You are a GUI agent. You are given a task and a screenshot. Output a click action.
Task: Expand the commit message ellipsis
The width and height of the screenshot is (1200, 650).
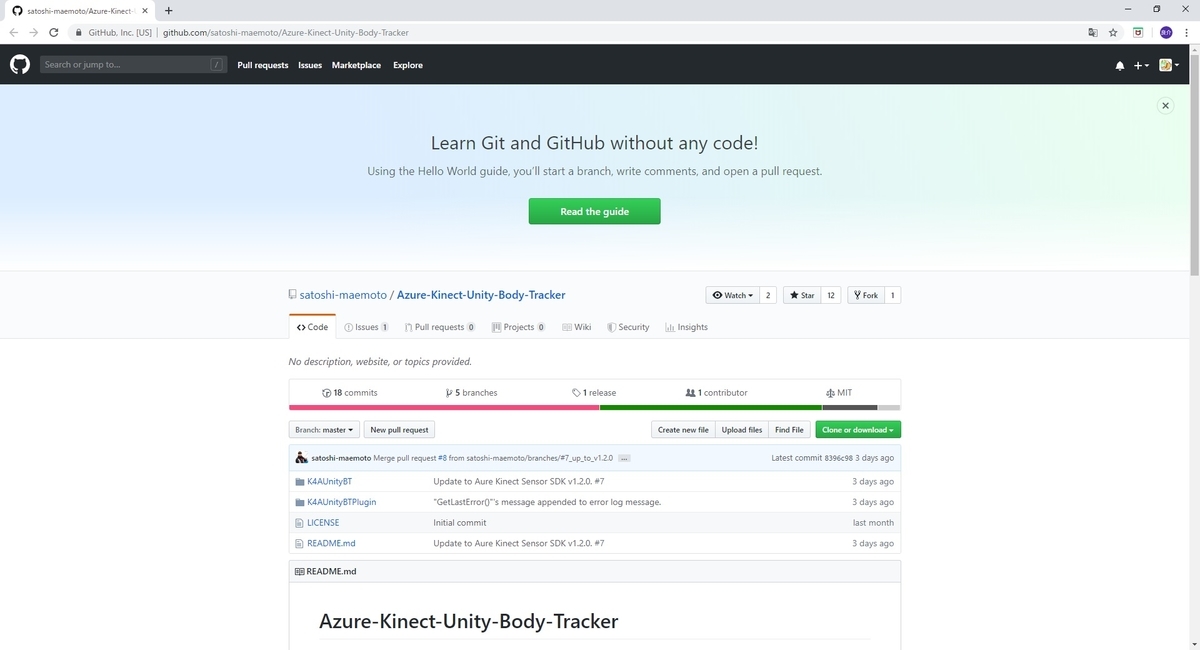[624, 458]
